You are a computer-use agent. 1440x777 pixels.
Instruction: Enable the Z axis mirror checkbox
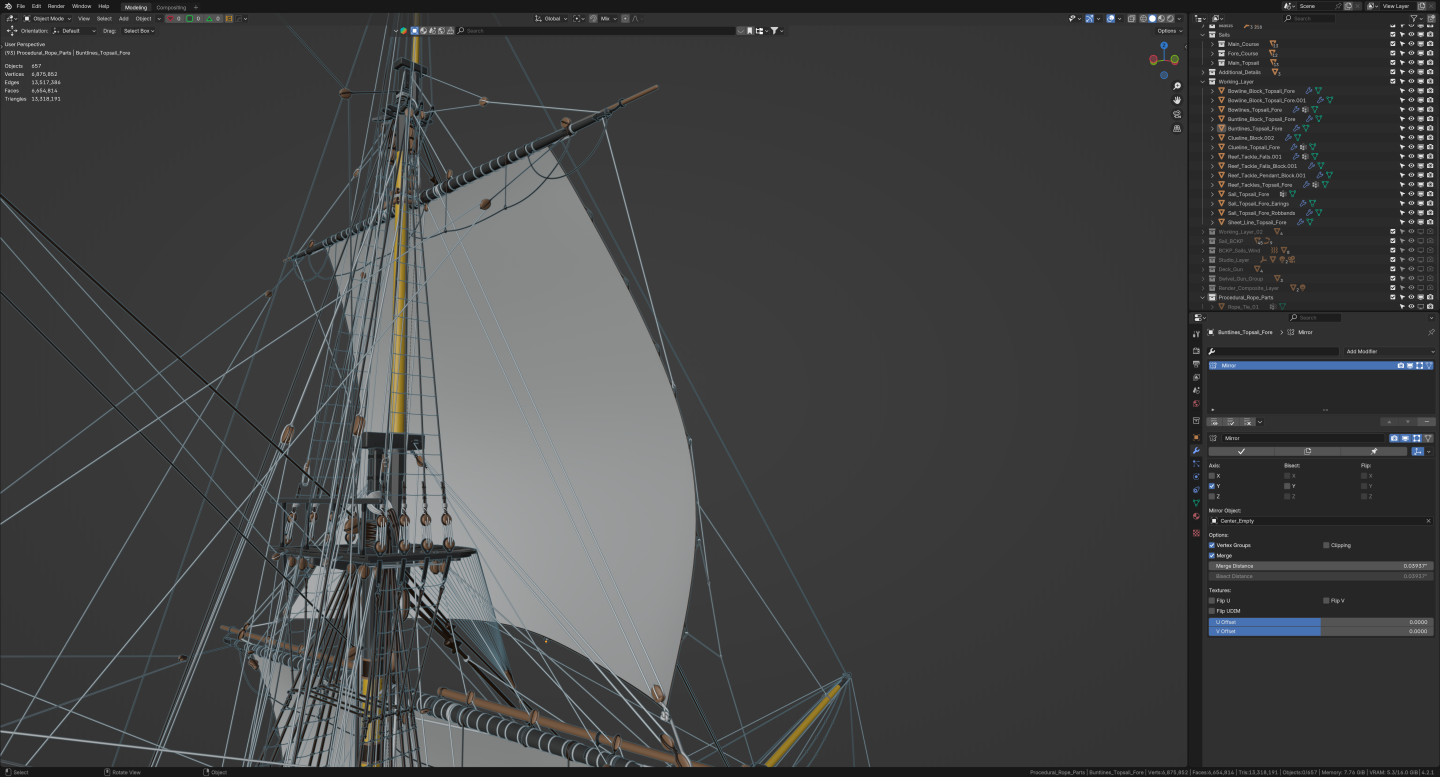(x=1212, y=496)
